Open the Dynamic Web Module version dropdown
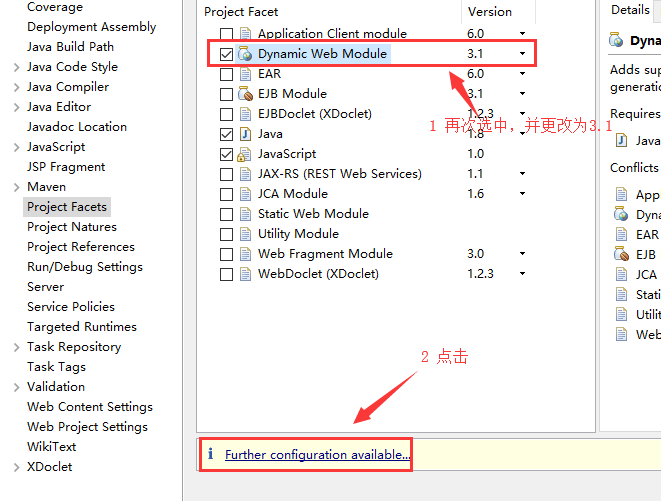661x501 pixels. pos(522,54)
